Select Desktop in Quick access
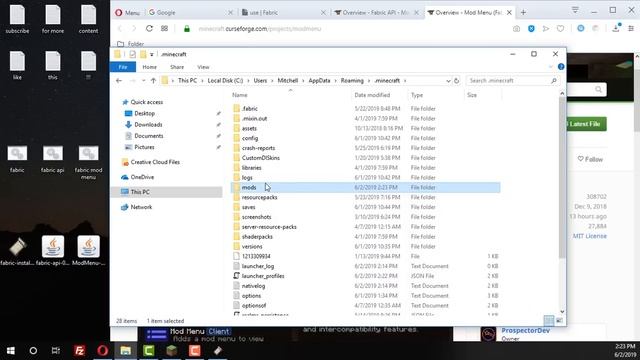Viewport: 640px width, 360px height. 144,113
